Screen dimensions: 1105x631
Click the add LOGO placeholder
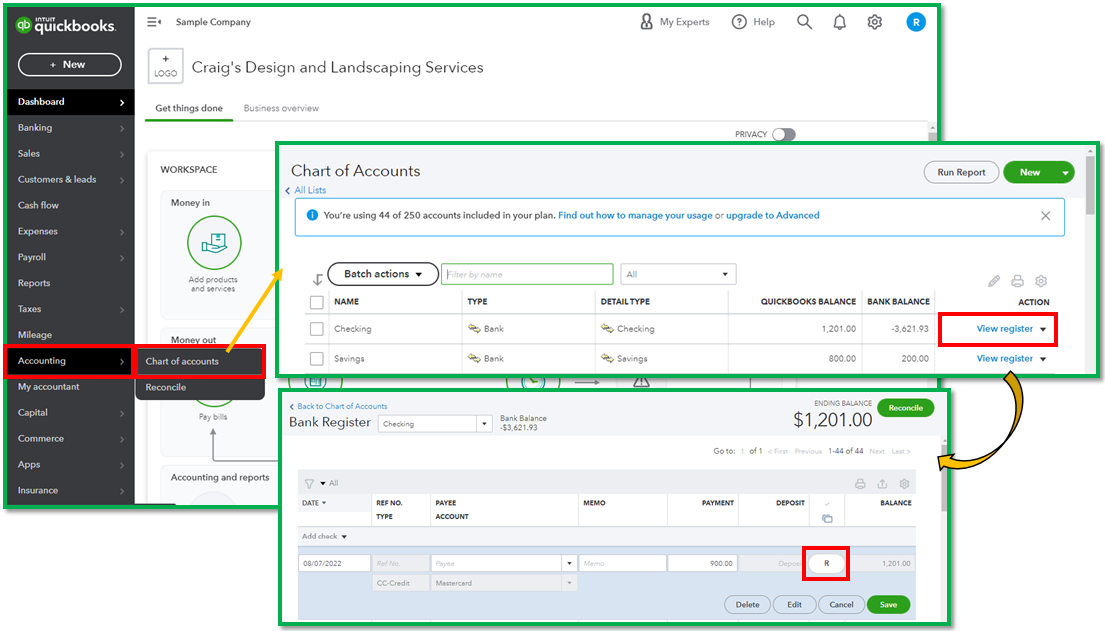pos(166,66)
